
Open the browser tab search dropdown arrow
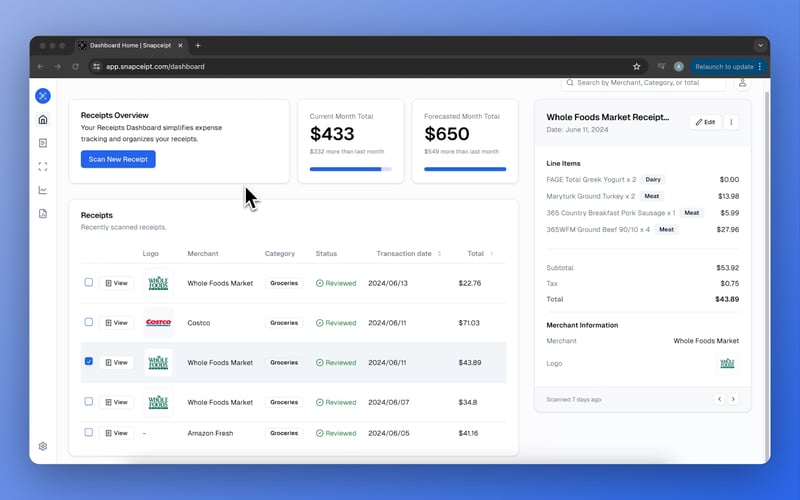tap(760, 45)
